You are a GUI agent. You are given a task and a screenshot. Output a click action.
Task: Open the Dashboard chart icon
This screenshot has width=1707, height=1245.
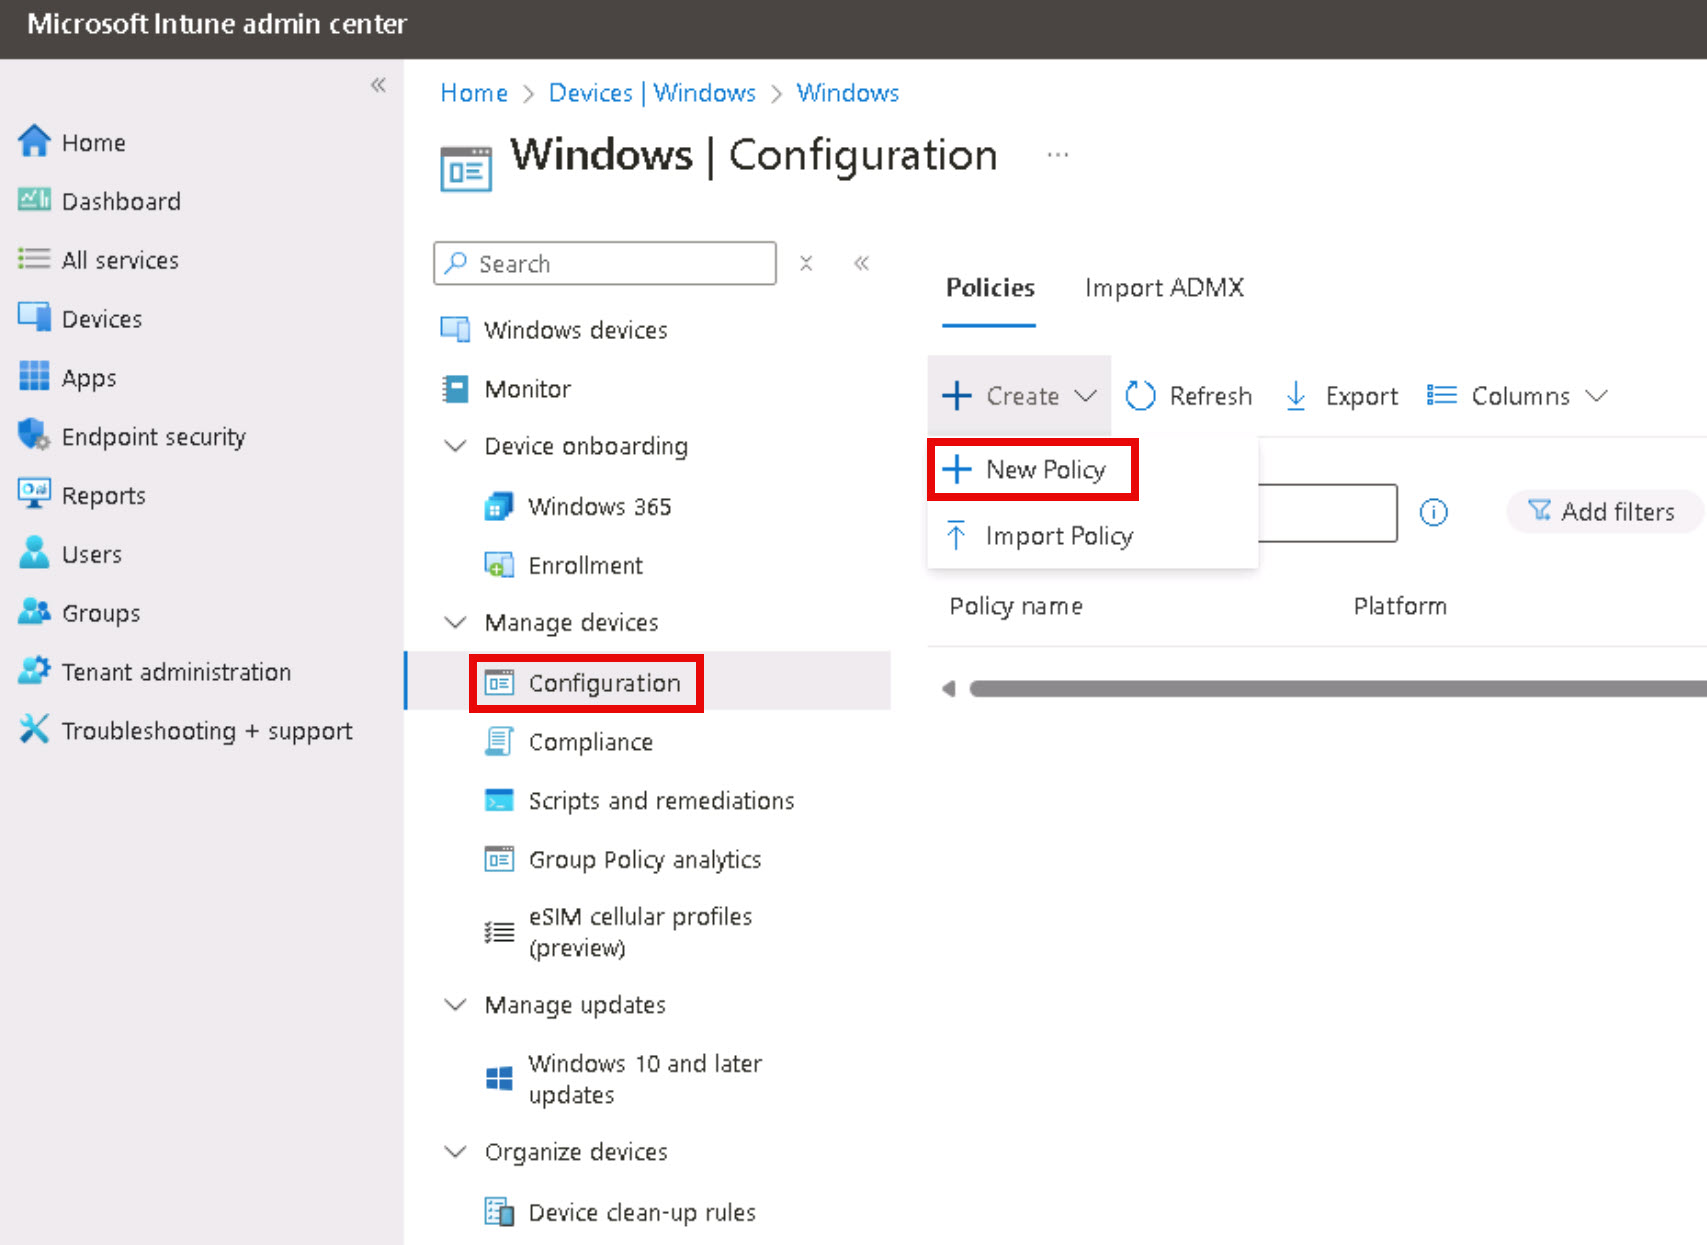(x=34, y=200)
